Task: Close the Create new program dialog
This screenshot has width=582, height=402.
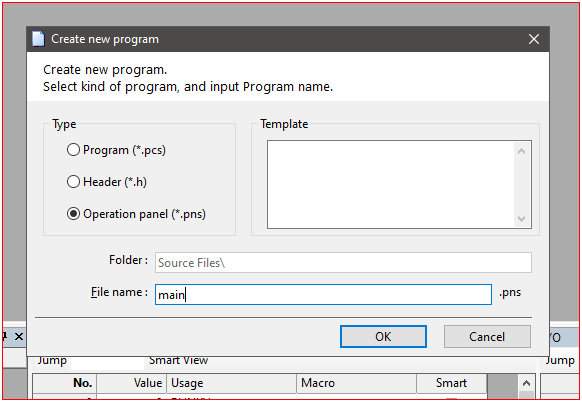Action: tap(534, 39)
